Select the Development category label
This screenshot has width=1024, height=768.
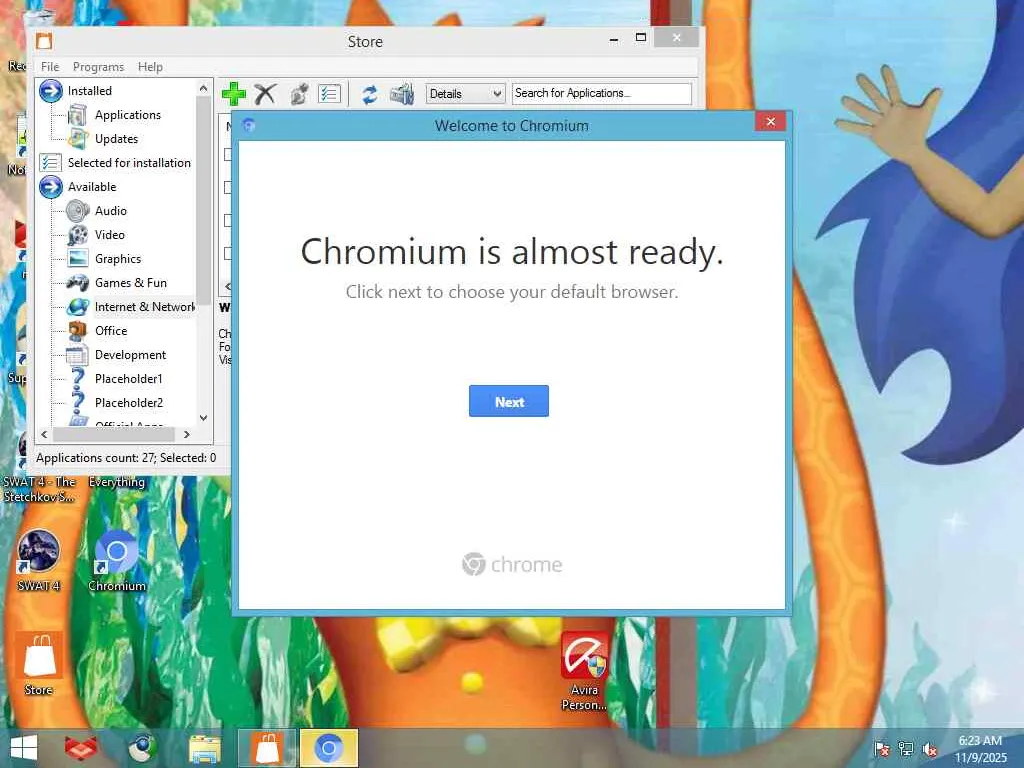point(131,355)
